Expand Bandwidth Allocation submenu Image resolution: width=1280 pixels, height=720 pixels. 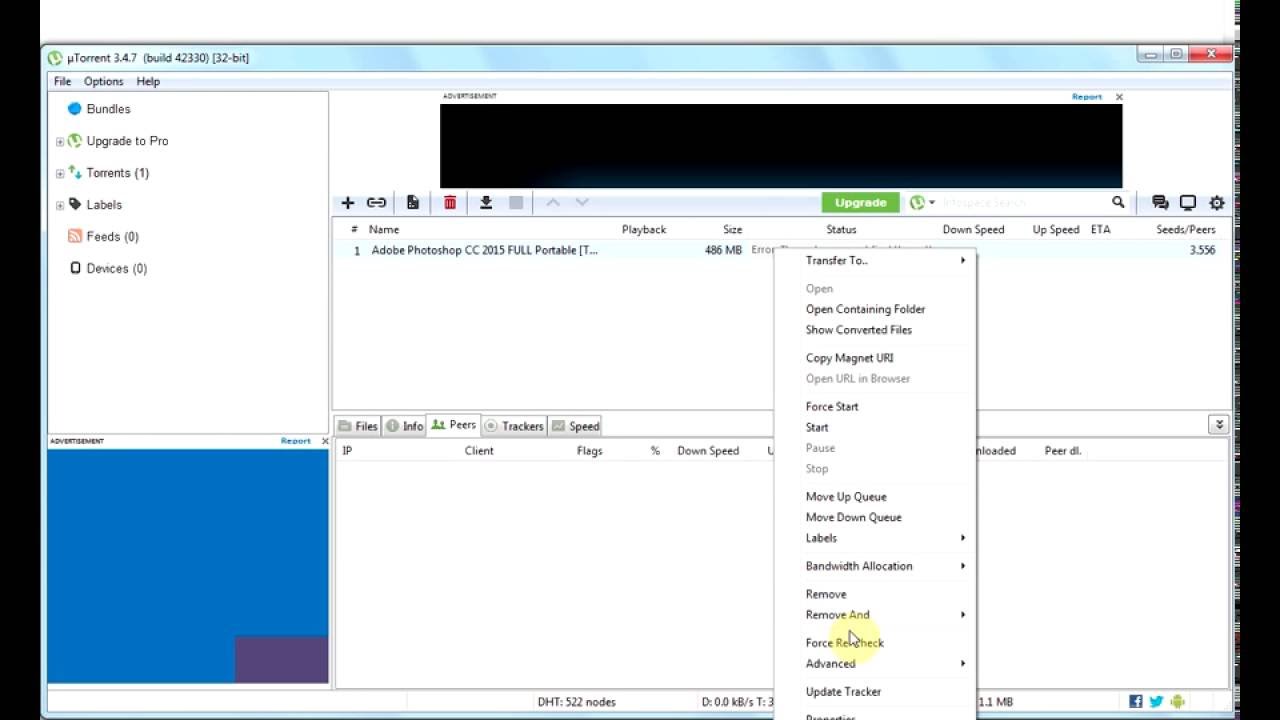point(875,566)
